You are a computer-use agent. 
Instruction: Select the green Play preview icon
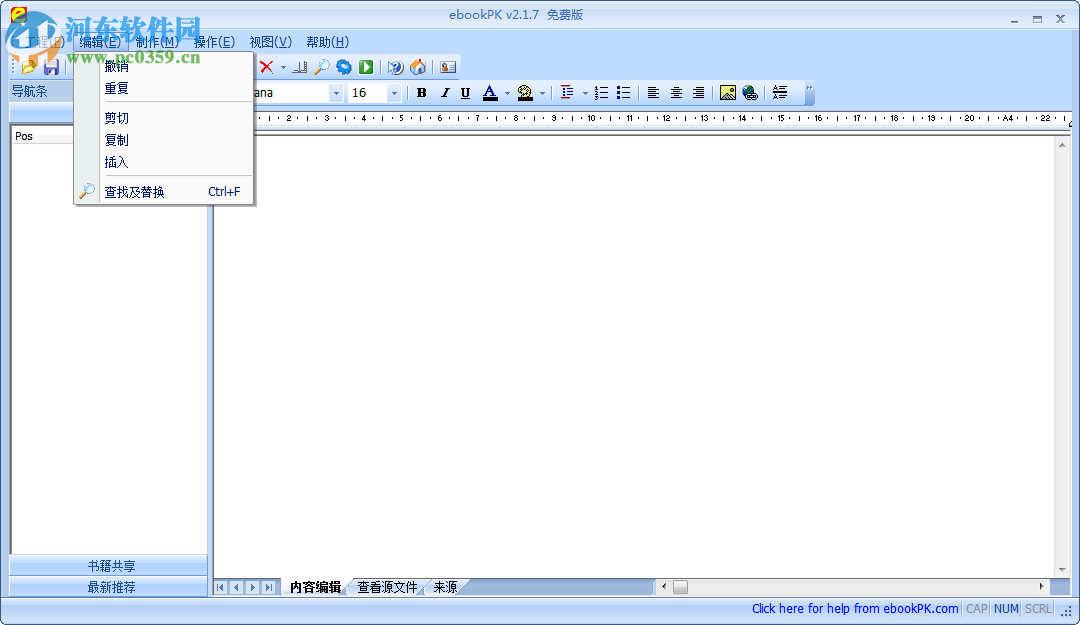365,66
